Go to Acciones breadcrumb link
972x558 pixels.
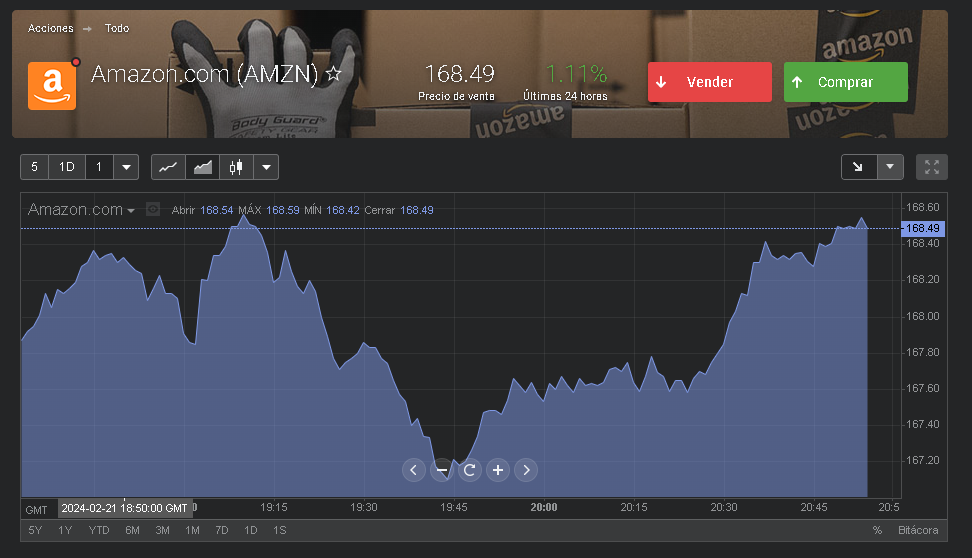point(51,29)
